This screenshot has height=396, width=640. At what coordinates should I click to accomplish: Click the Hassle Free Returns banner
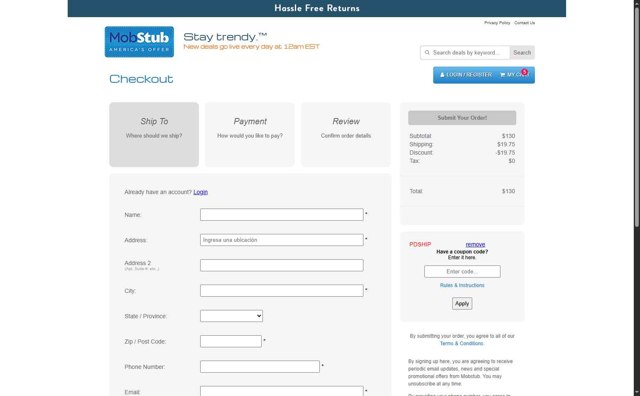coord(317,8)
